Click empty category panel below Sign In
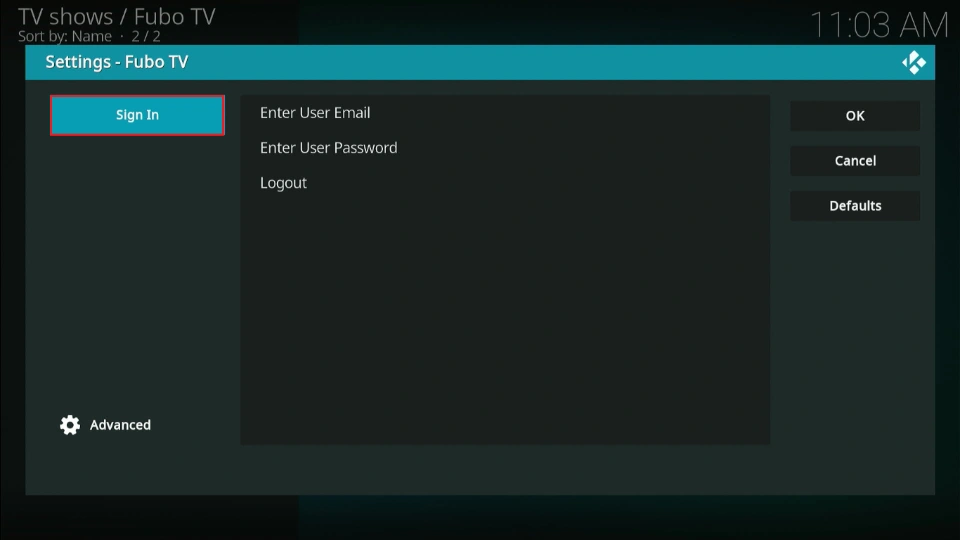The height and width of the screenshot is (540, 960). (137, 270)
